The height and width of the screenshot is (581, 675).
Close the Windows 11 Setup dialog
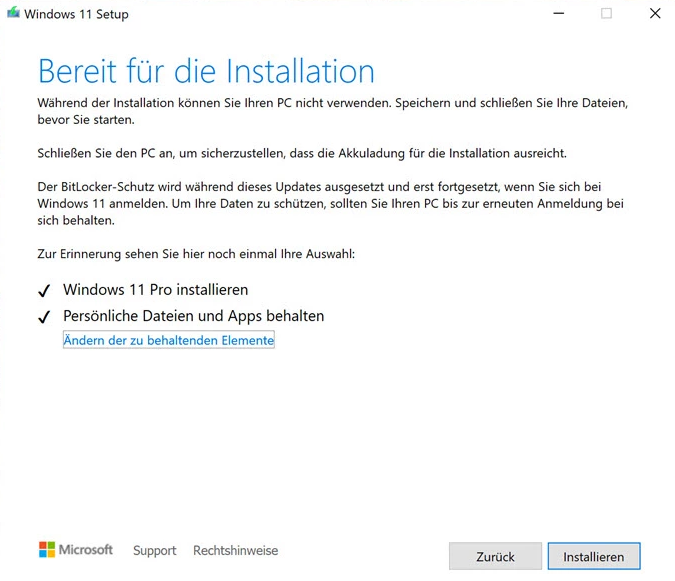[x=655, y=14]
